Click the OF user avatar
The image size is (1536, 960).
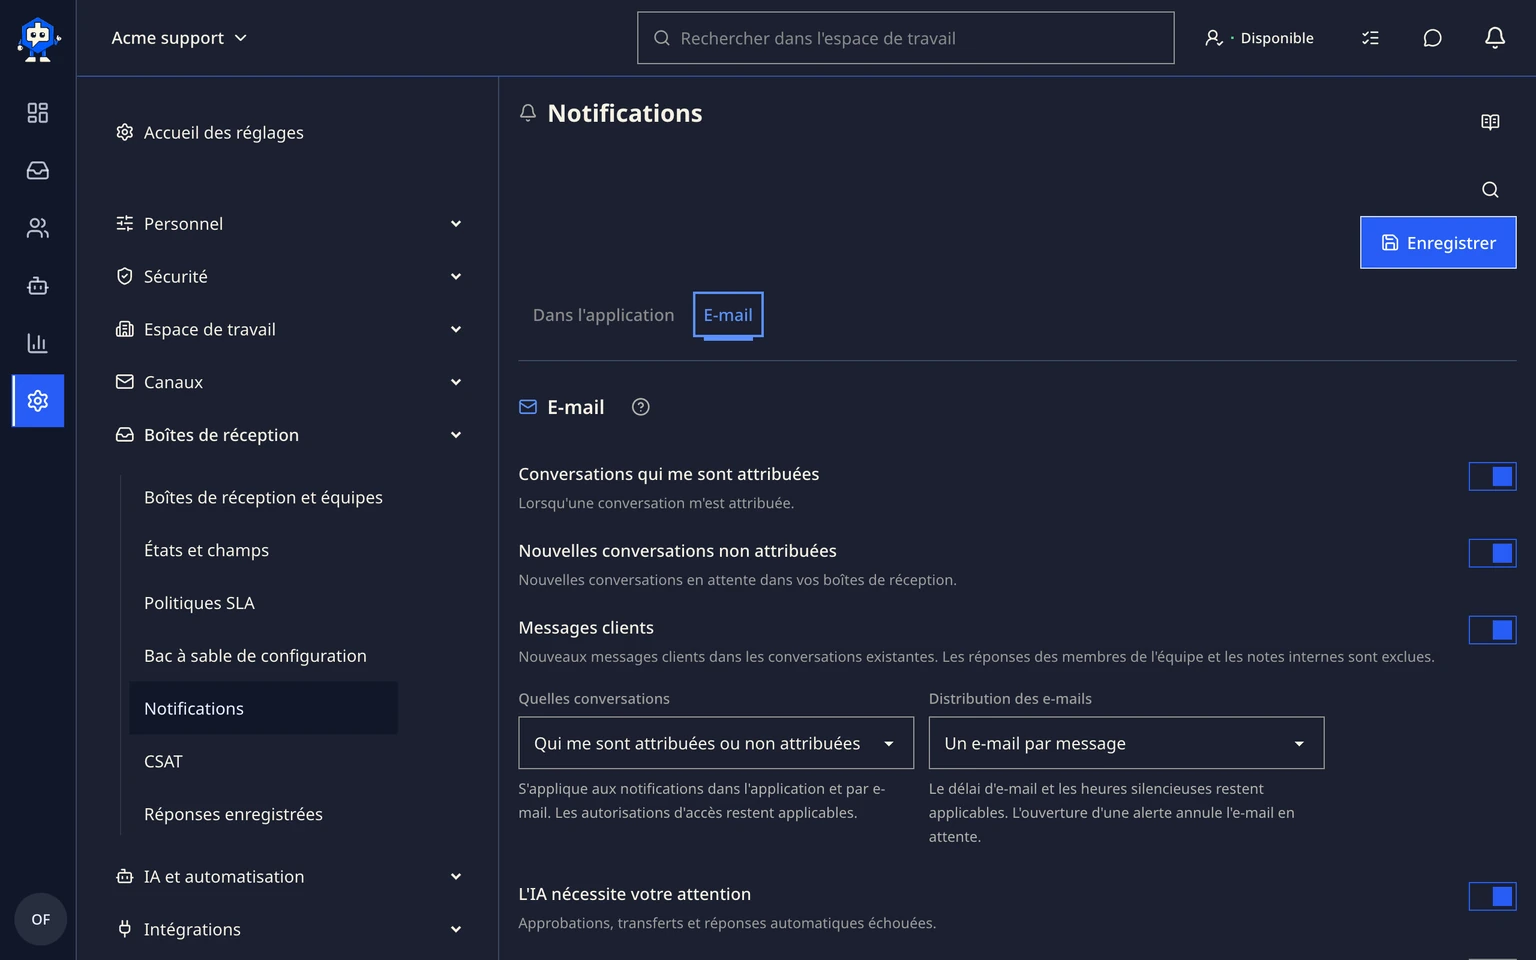[x=40, y=919]
